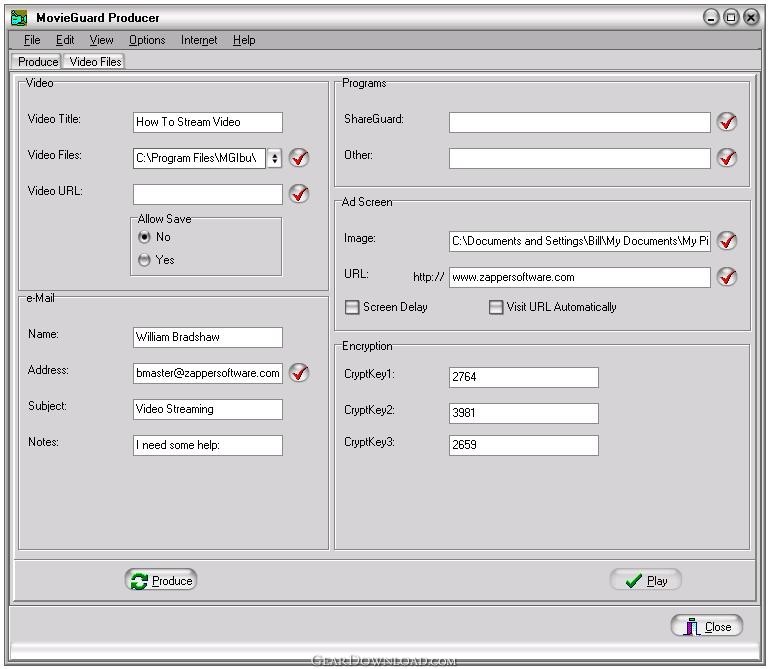Click the empty Video URL input field

(208, 194)
